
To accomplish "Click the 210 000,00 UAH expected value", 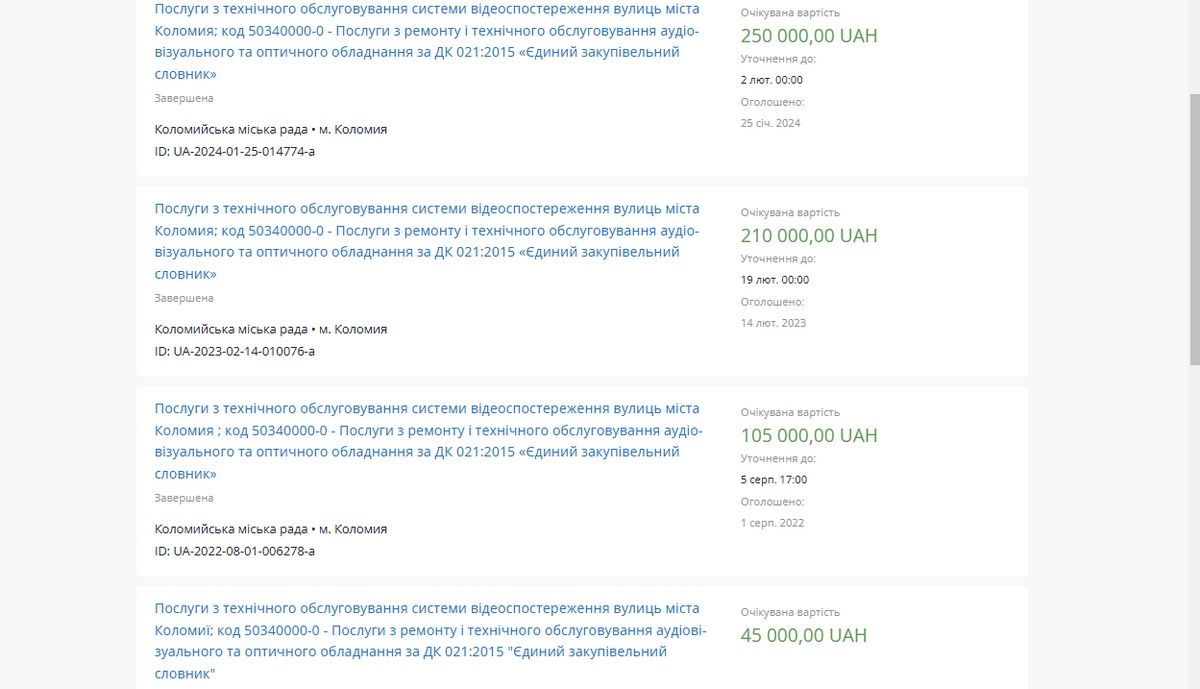I will (809, 236).
